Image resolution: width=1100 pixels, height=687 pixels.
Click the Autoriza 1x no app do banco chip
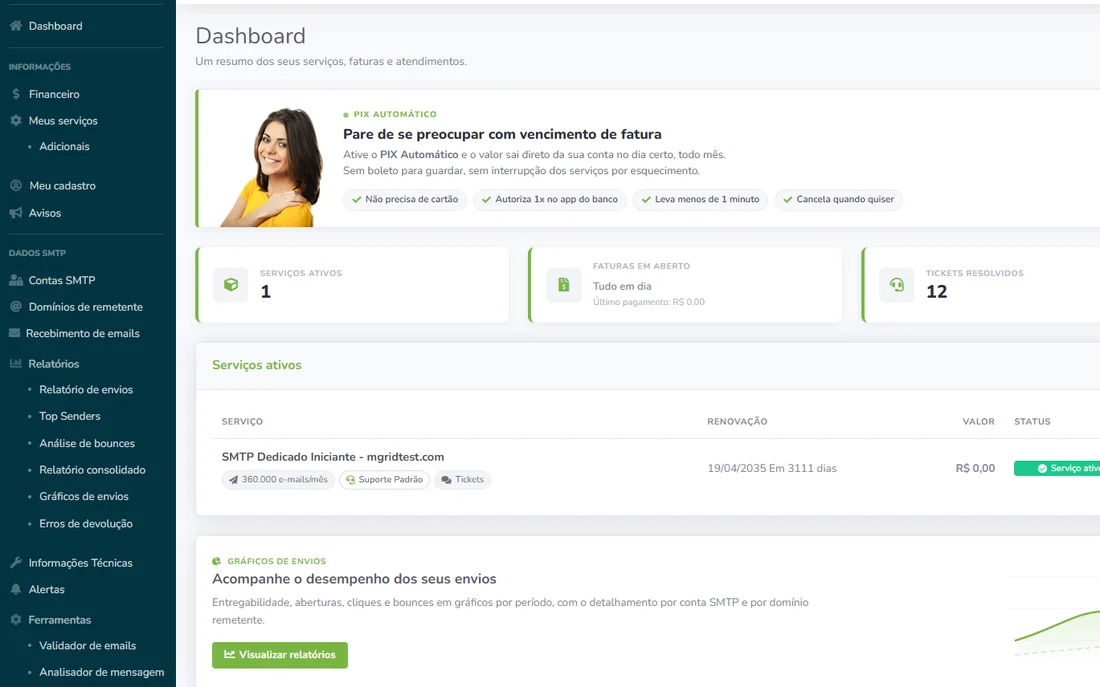coord(550,199)
